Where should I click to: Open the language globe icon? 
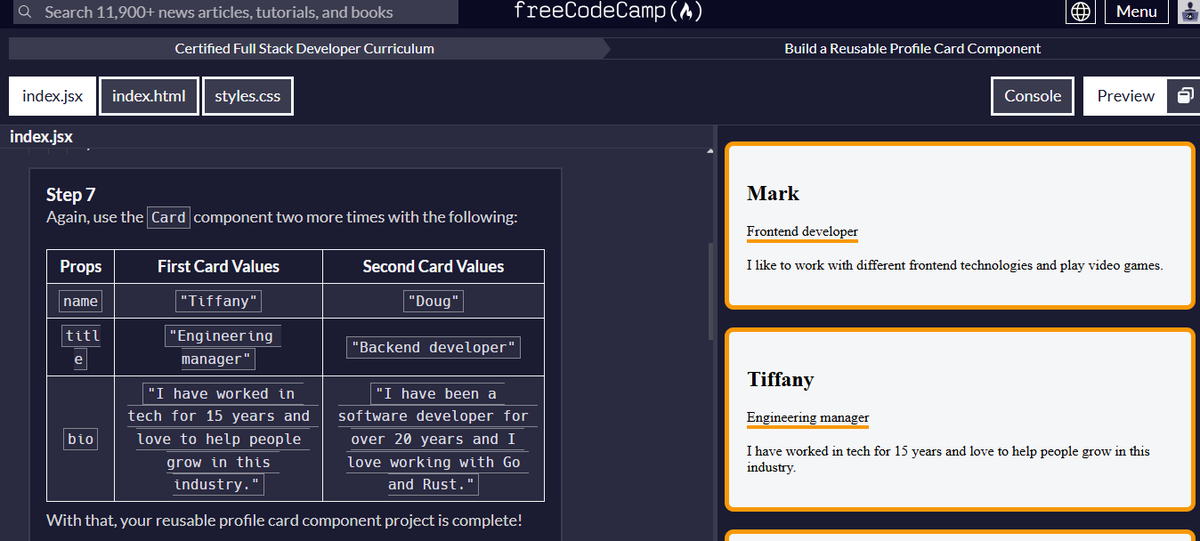pos(1080,12)
